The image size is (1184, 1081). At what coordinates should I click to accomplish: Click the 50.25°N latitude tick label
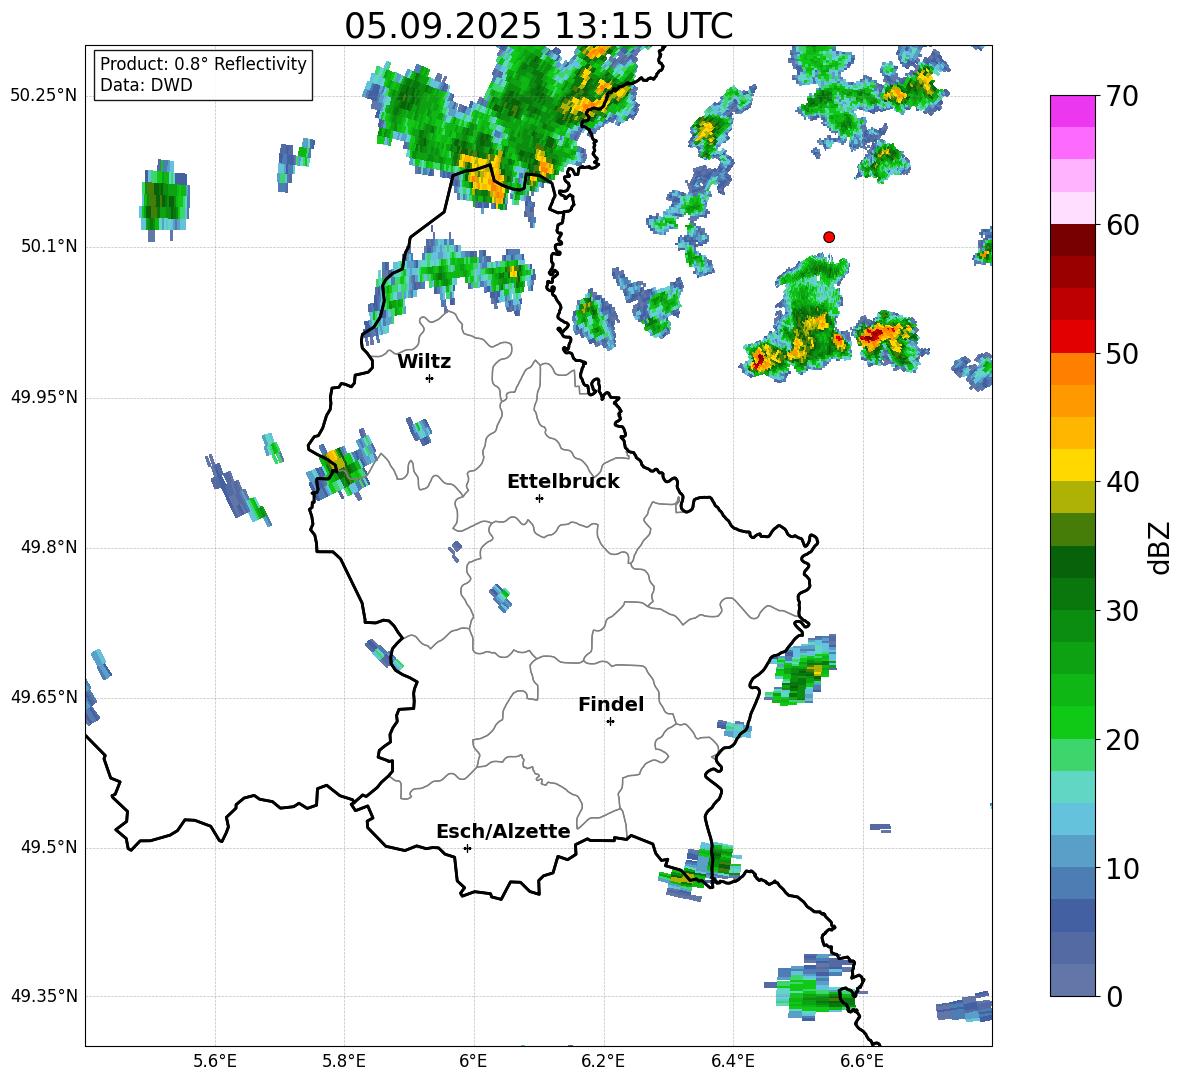pos(43,96)
